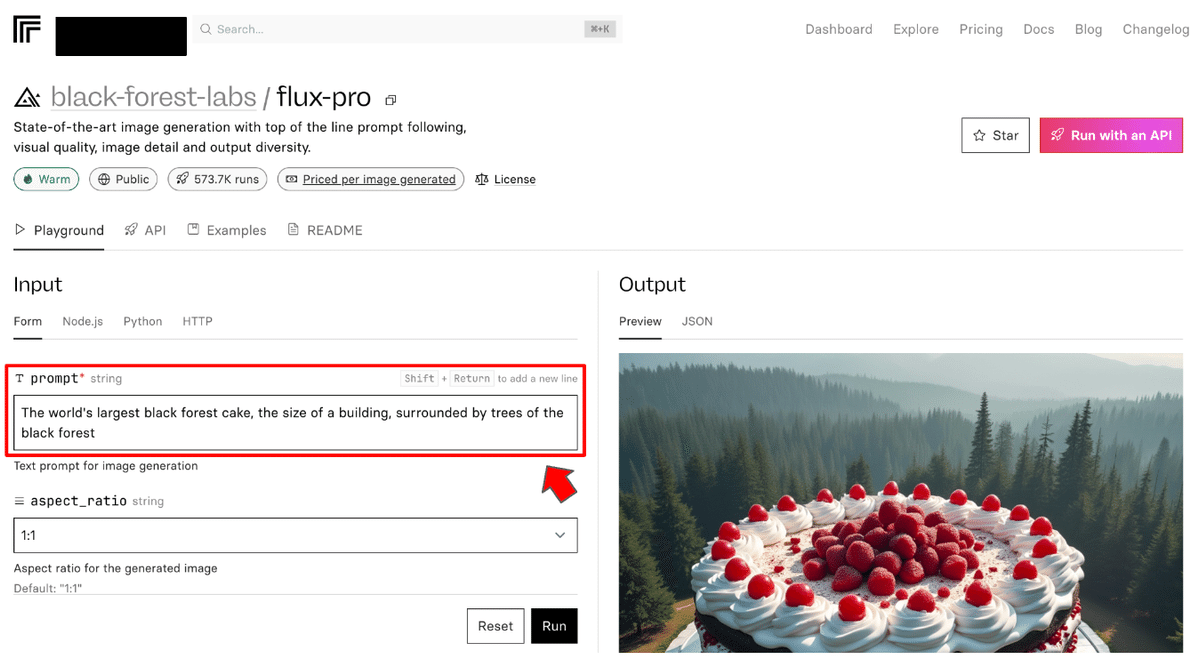Run the model with the Run button
This screenshot has width=1200, height=667.
(x=554, y=626)
